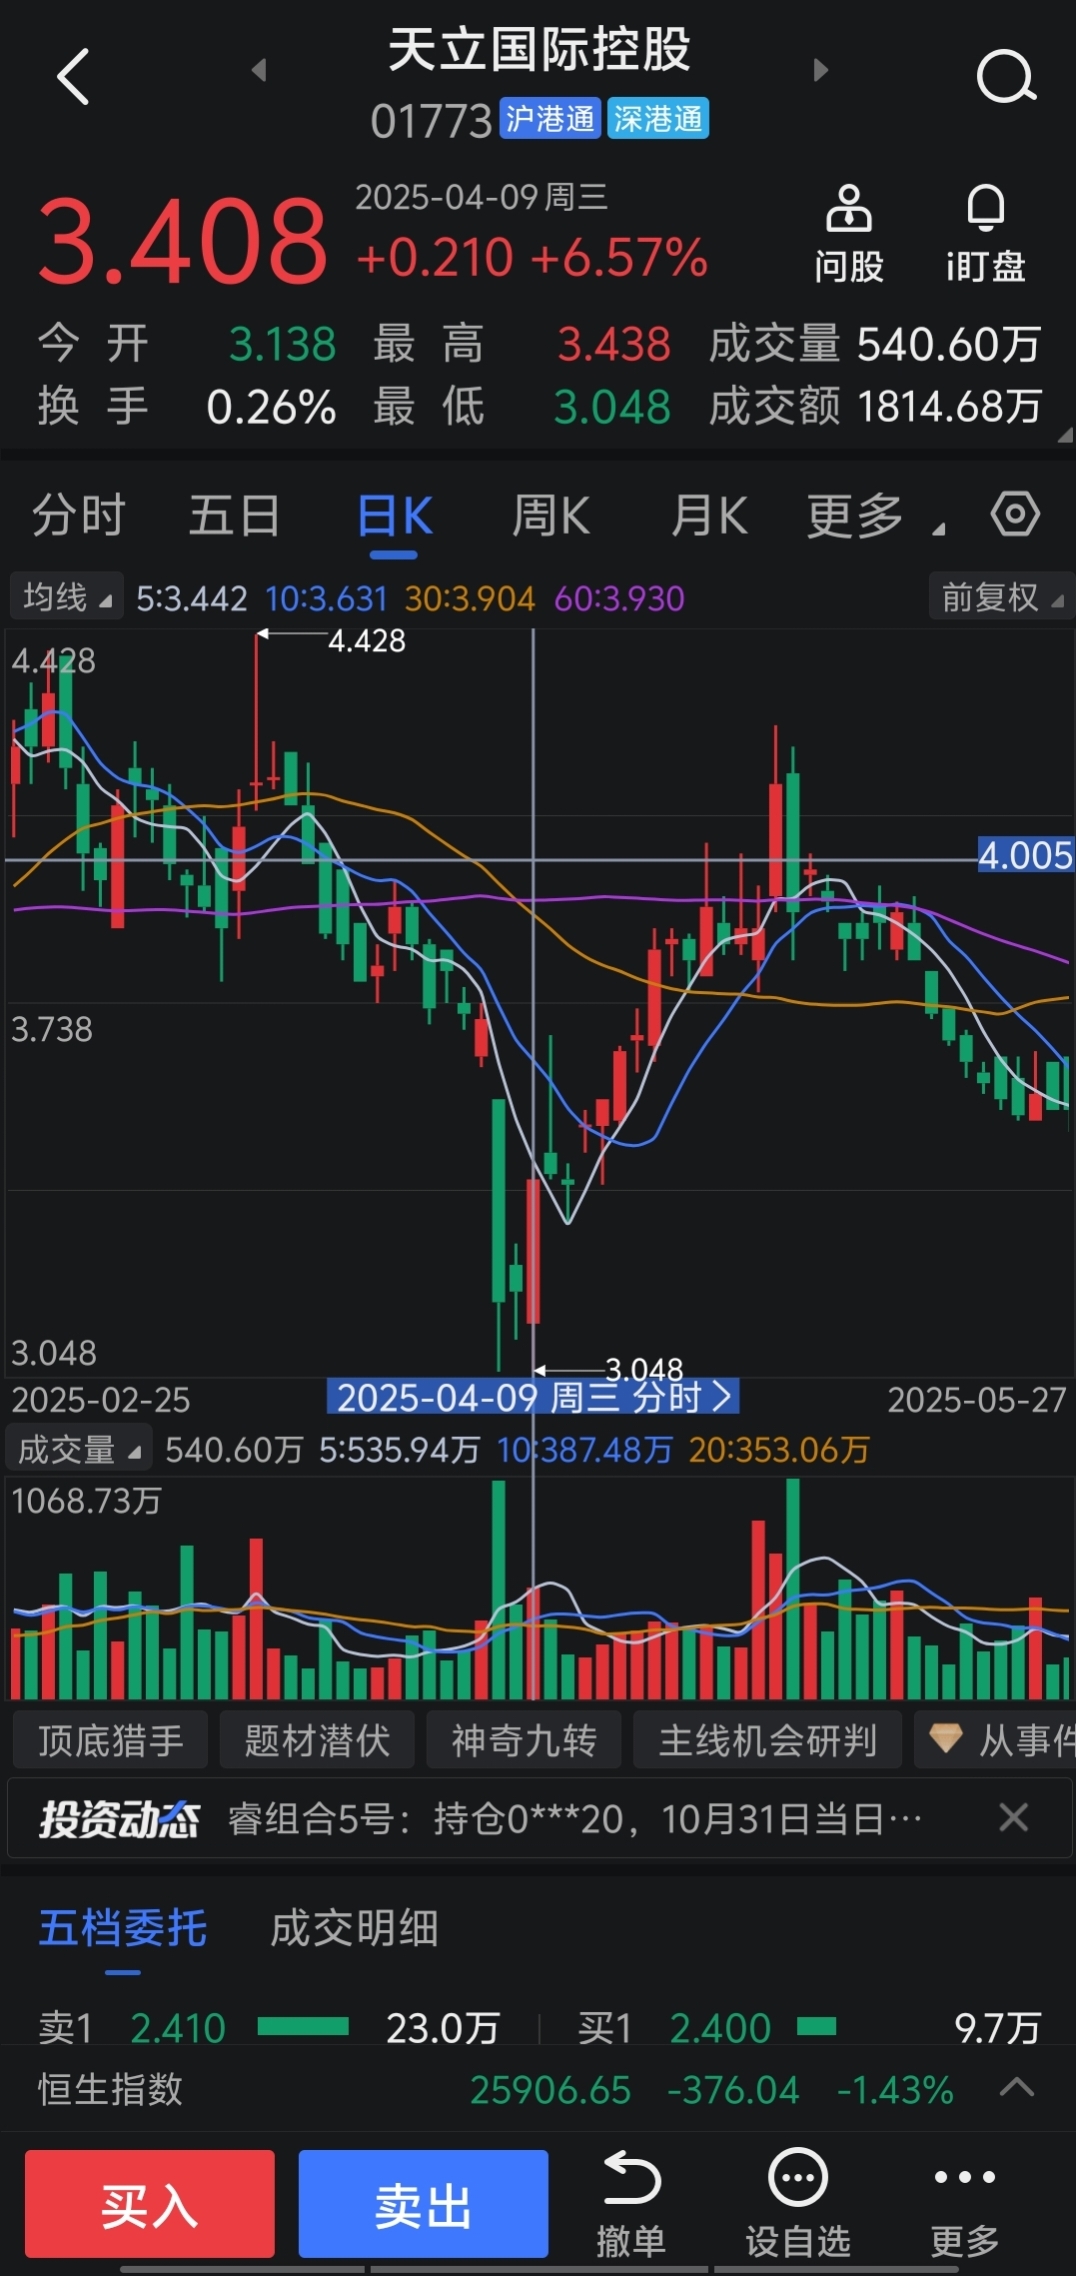Open the 投资动态 news text

pyautogui.click(x=574, y=1818)
